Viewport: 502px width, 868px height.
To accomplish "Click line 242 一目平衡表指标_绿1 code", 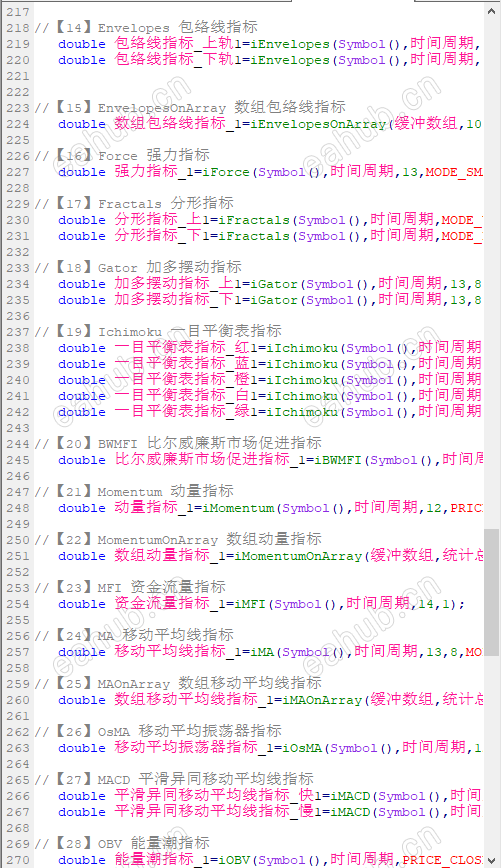I will [270, 412].
